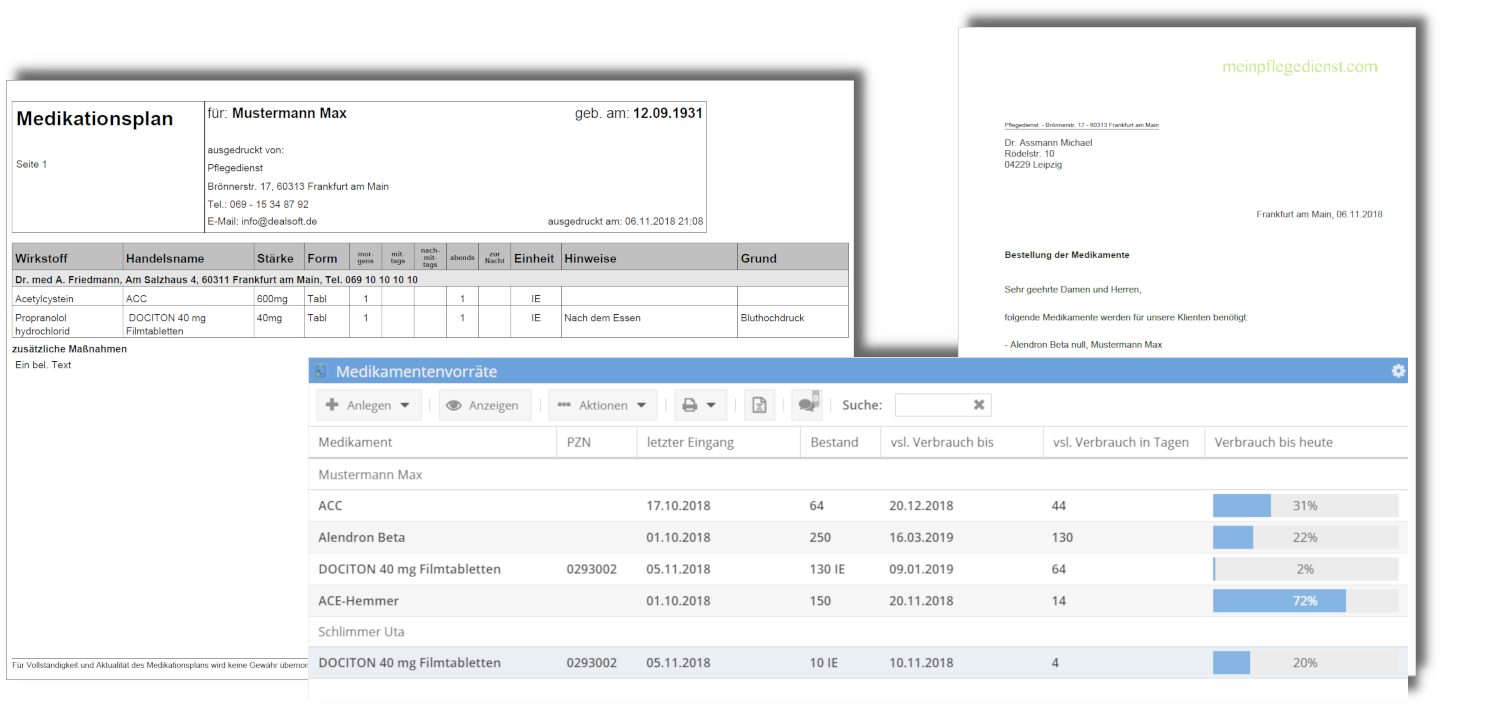
Task: Collapse the Mustermann Max group row
Action: tap(372, 473)
